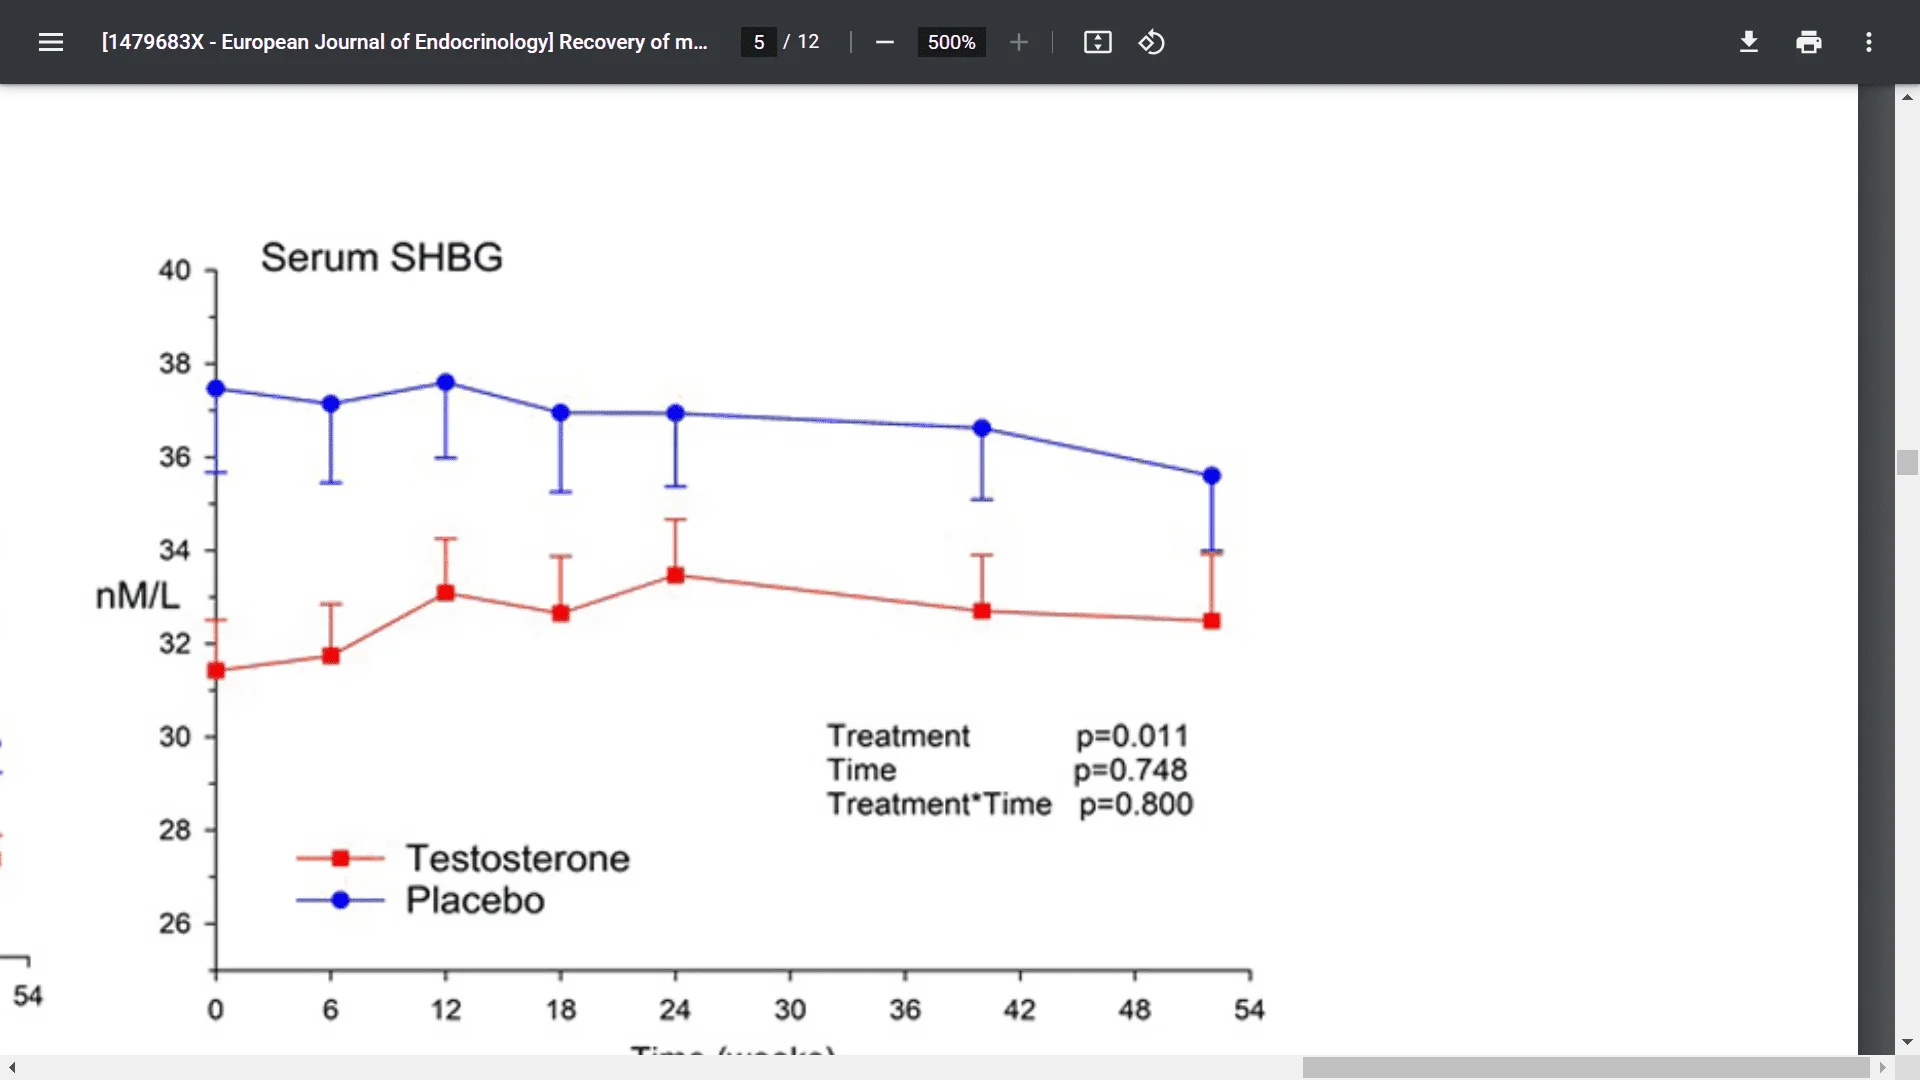This screenshot has width=1920, height=1080.
Task: Click the 'Placebo' legend label
Action: pos(475,900)
